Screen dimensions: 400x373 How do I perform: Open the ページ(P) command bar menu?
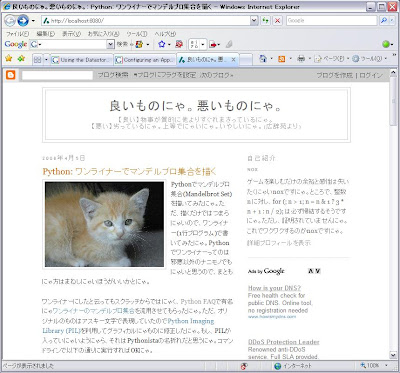(x=332, y=59)
